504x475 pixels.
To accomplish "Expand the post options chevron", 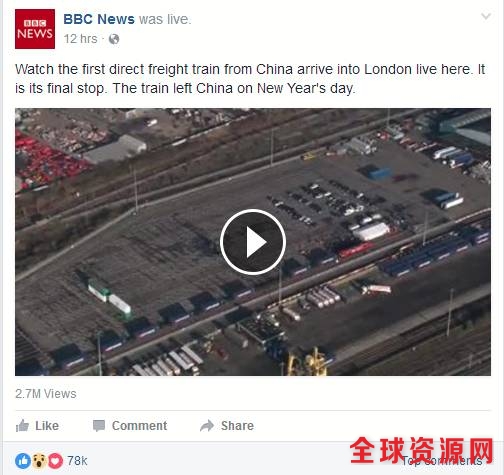I will pos(486,16).
